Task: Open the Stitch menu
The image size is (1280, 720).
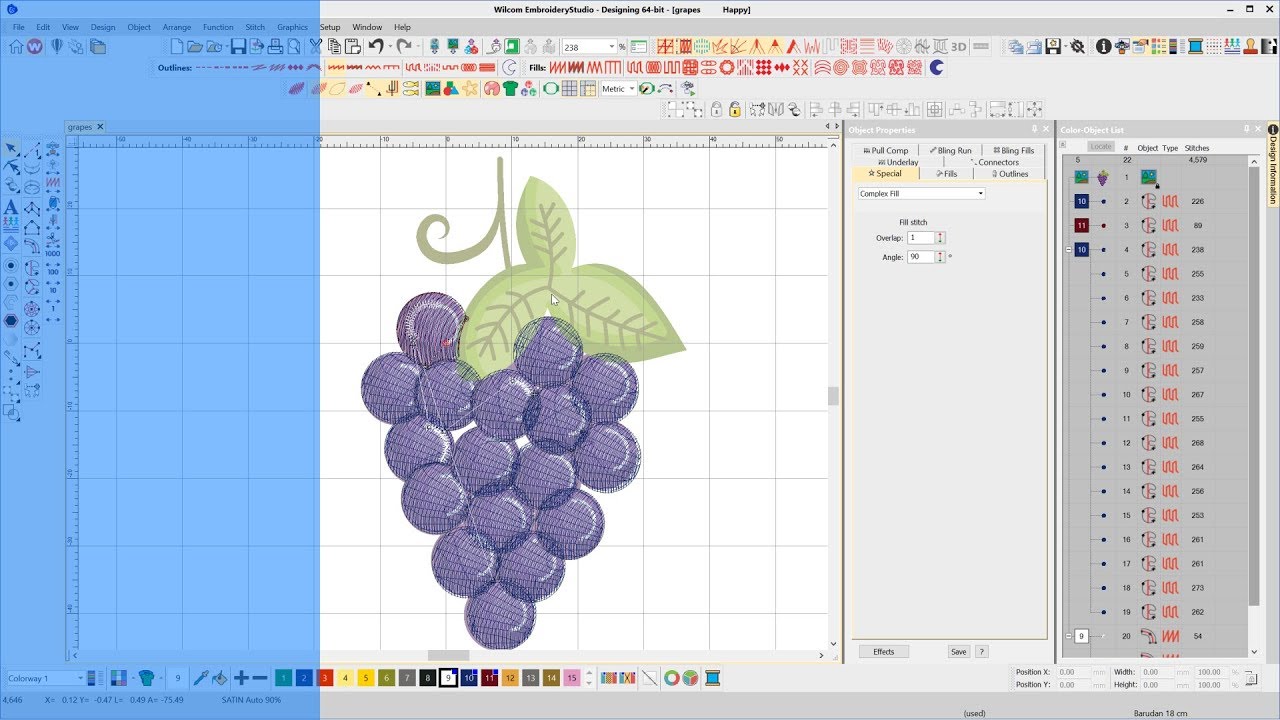Action: (x=255, y=27)
